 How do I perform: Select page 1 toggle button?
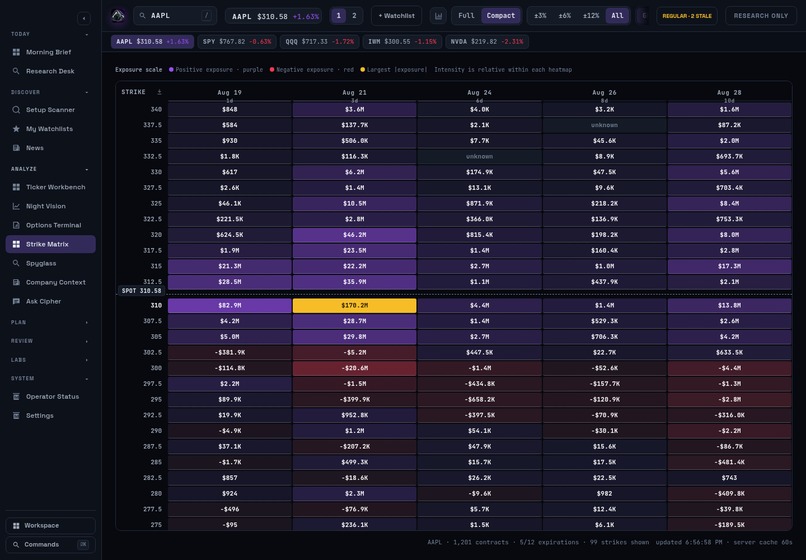339,16
